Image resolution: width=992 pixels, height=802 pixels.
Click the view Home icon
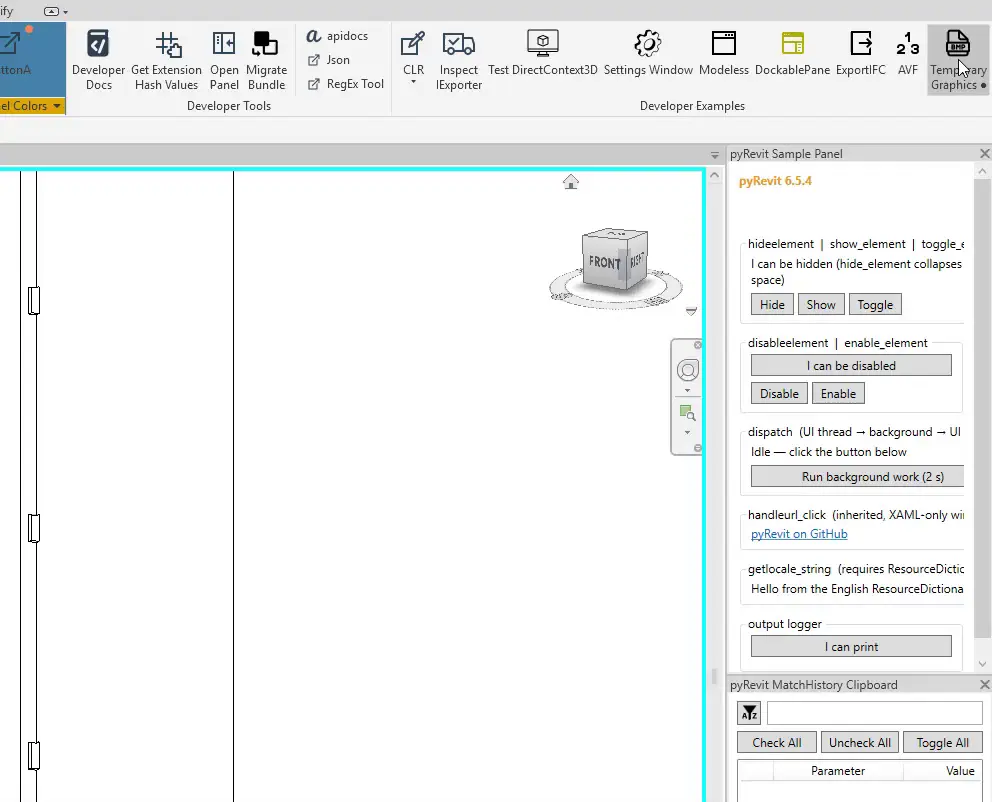(571, 182)
